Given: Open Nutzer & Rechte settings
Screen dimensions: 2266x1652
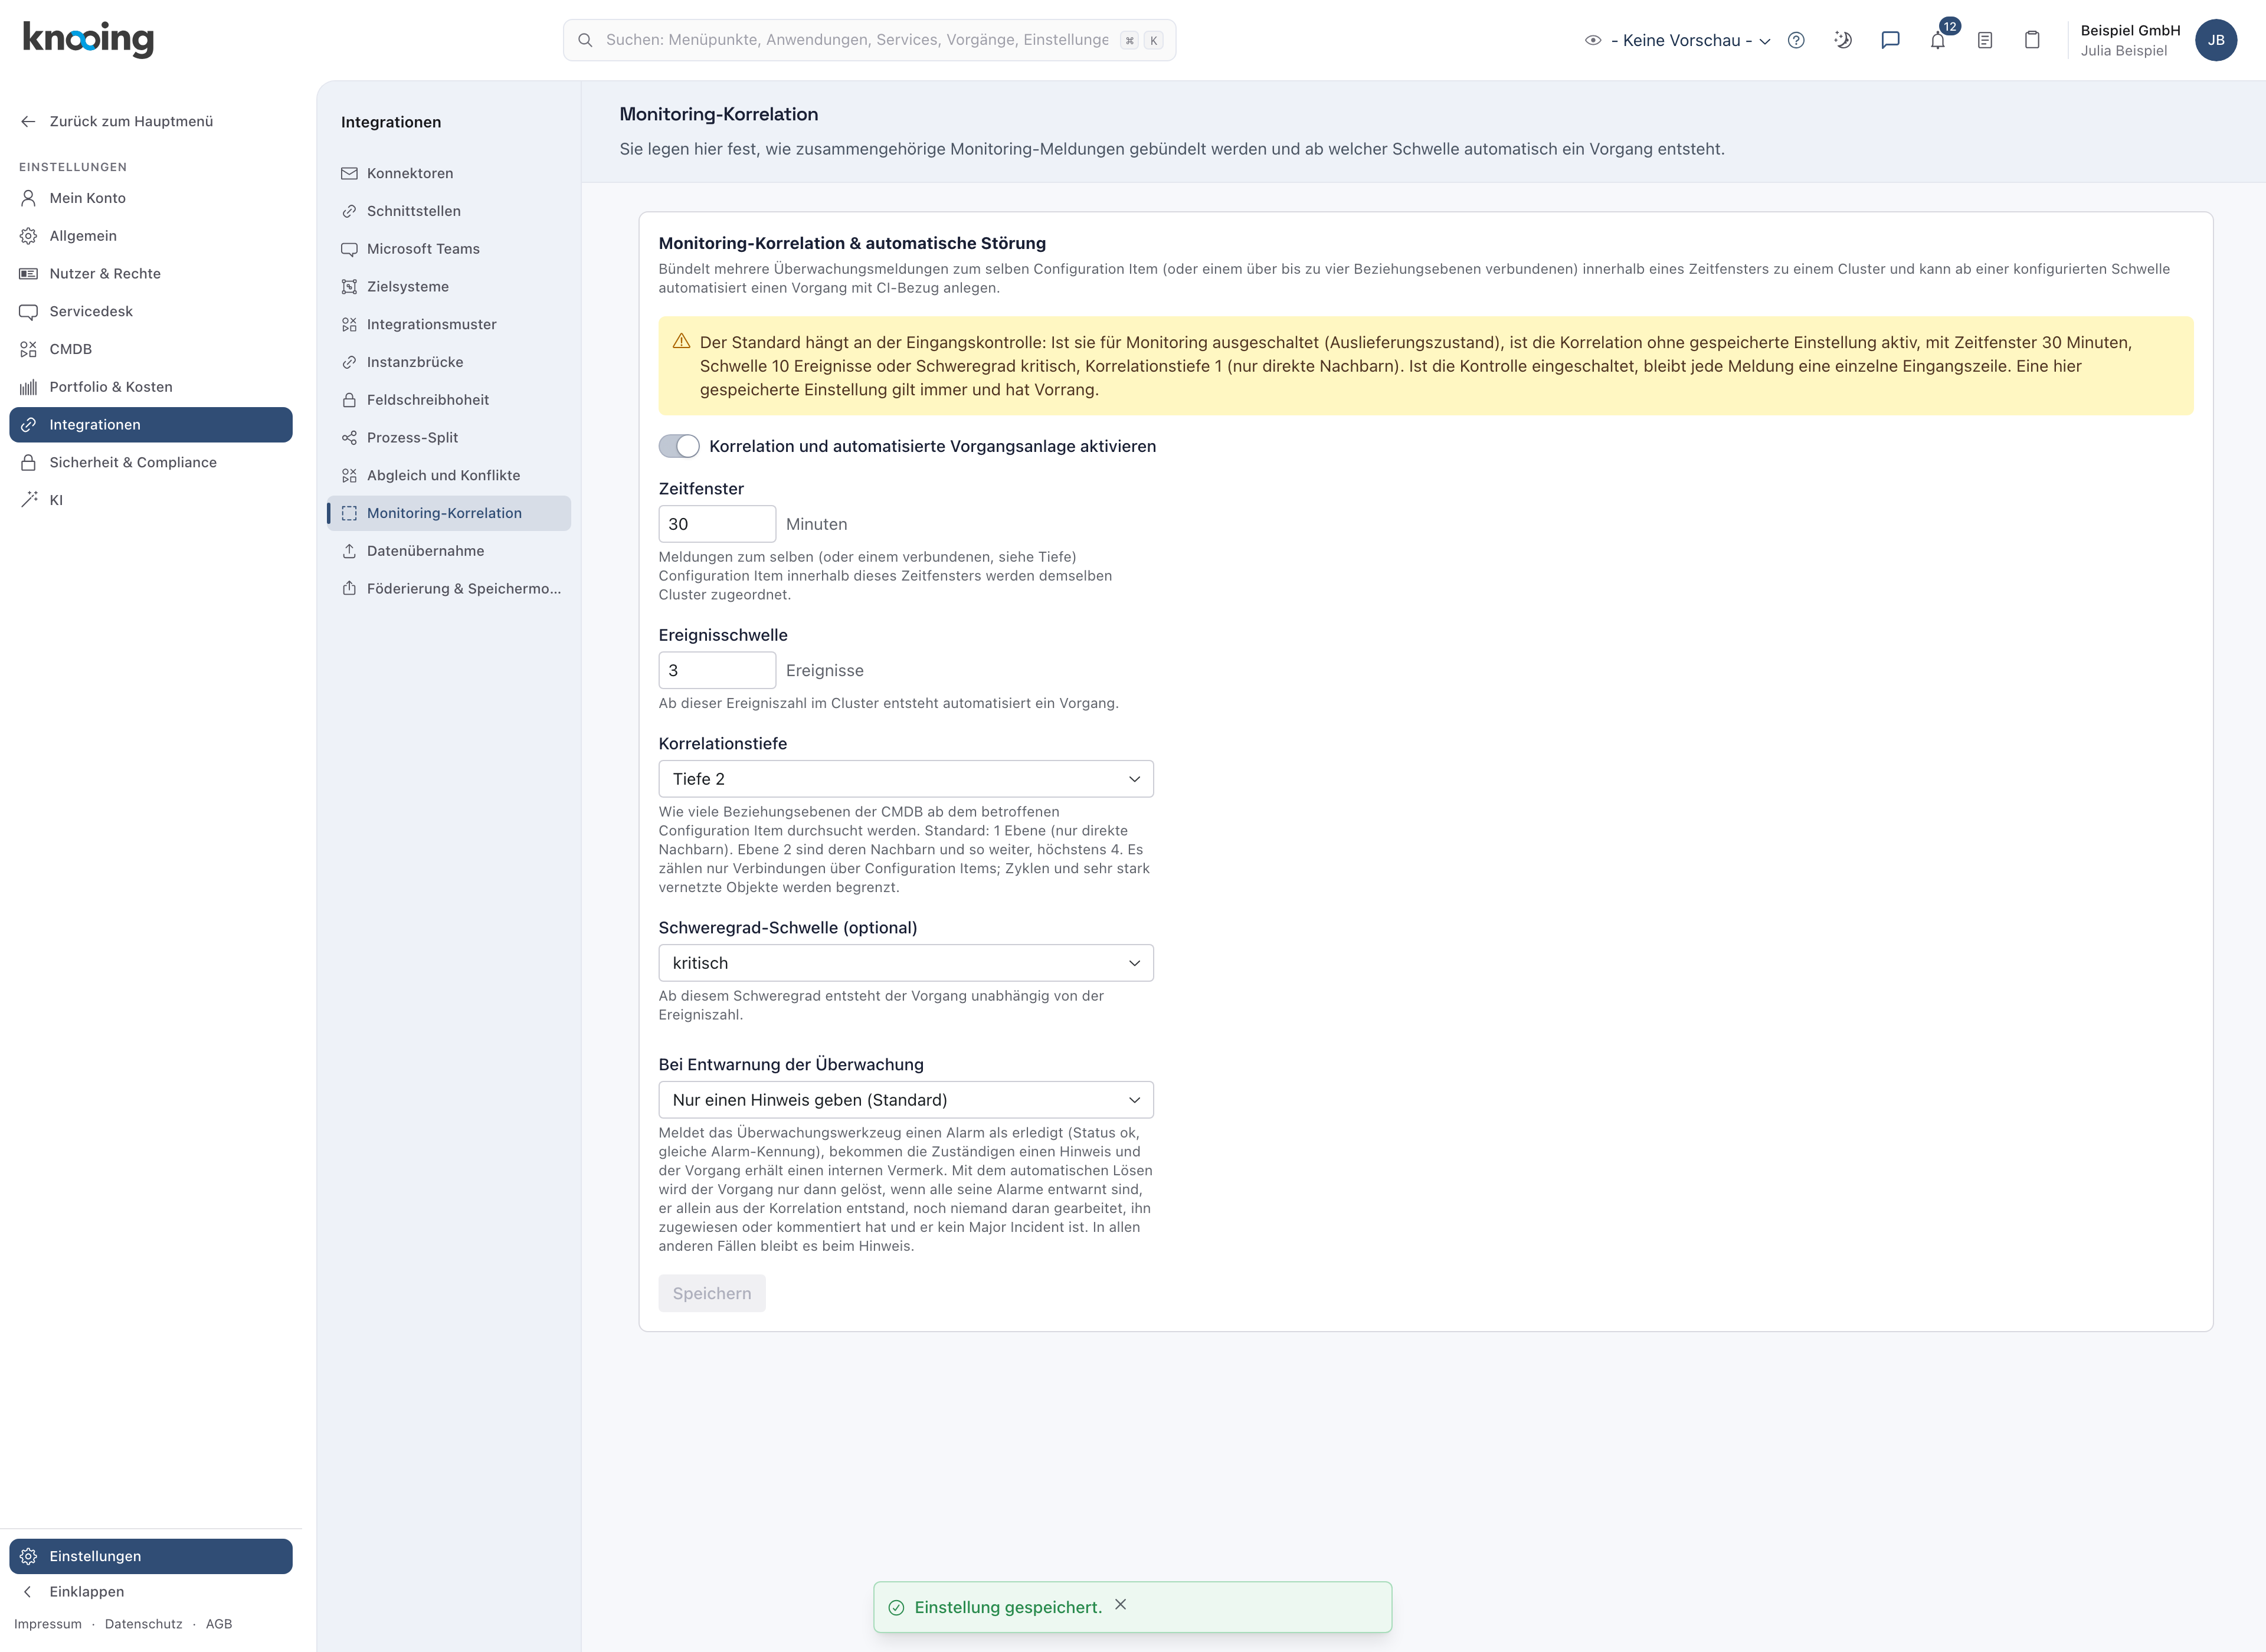Looking at the screenshot, I should (151, 274).
